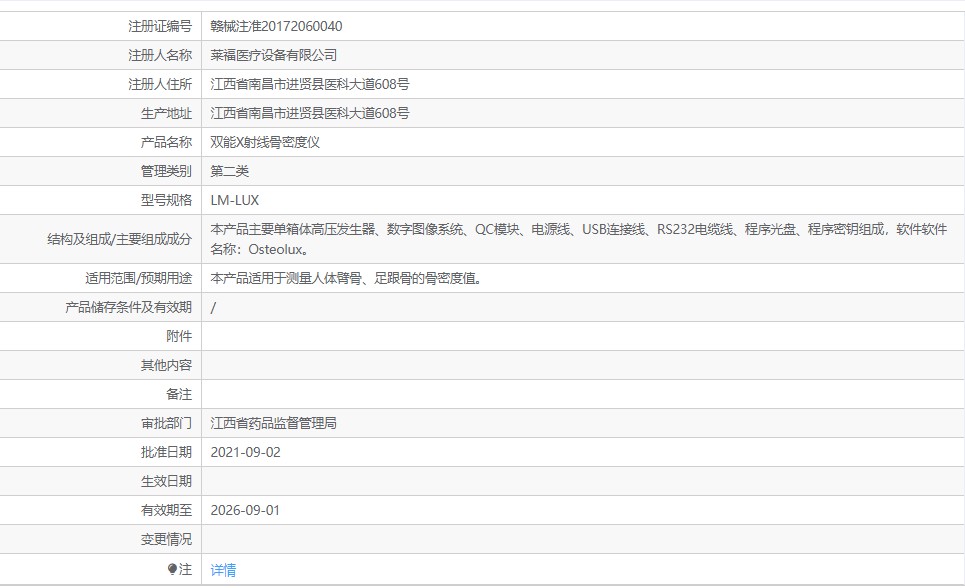Screen dimensions: 965x588
Task: Open the 详情 link
Action: coord(223,570)
